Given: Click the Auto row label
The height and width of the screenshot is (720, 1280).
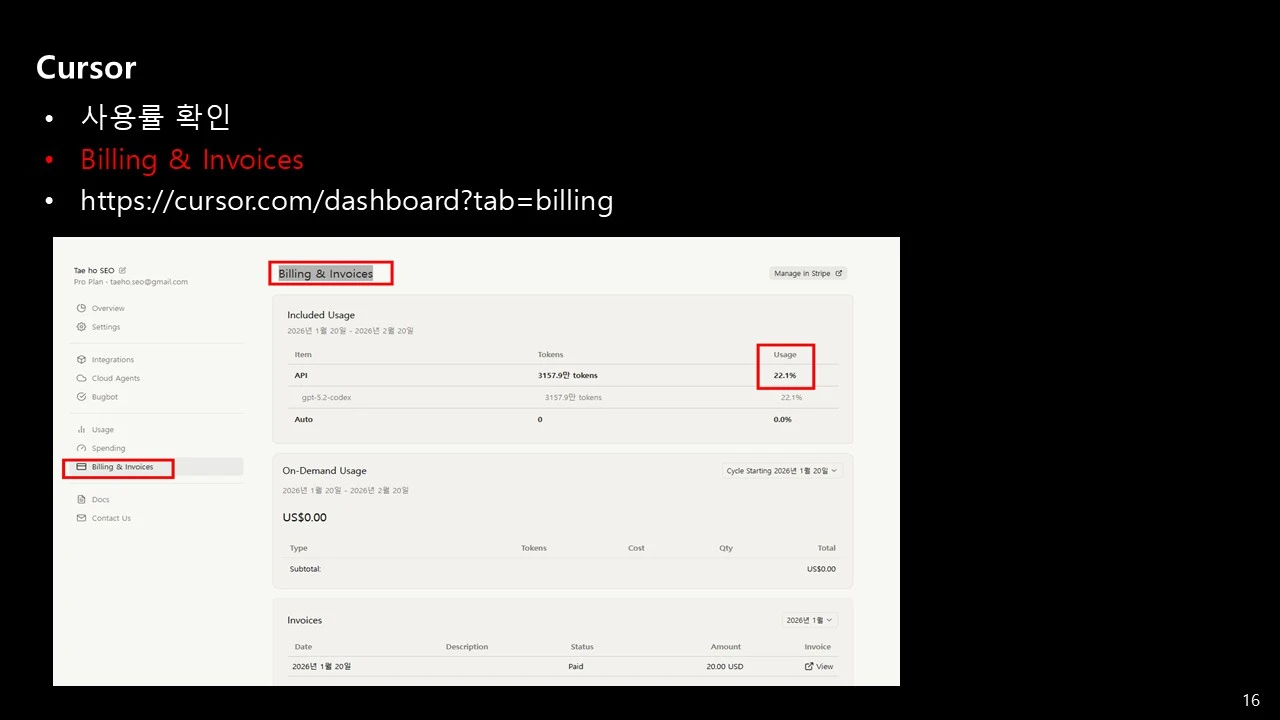Looking at the screenshot, I should [x=303, y=420].
